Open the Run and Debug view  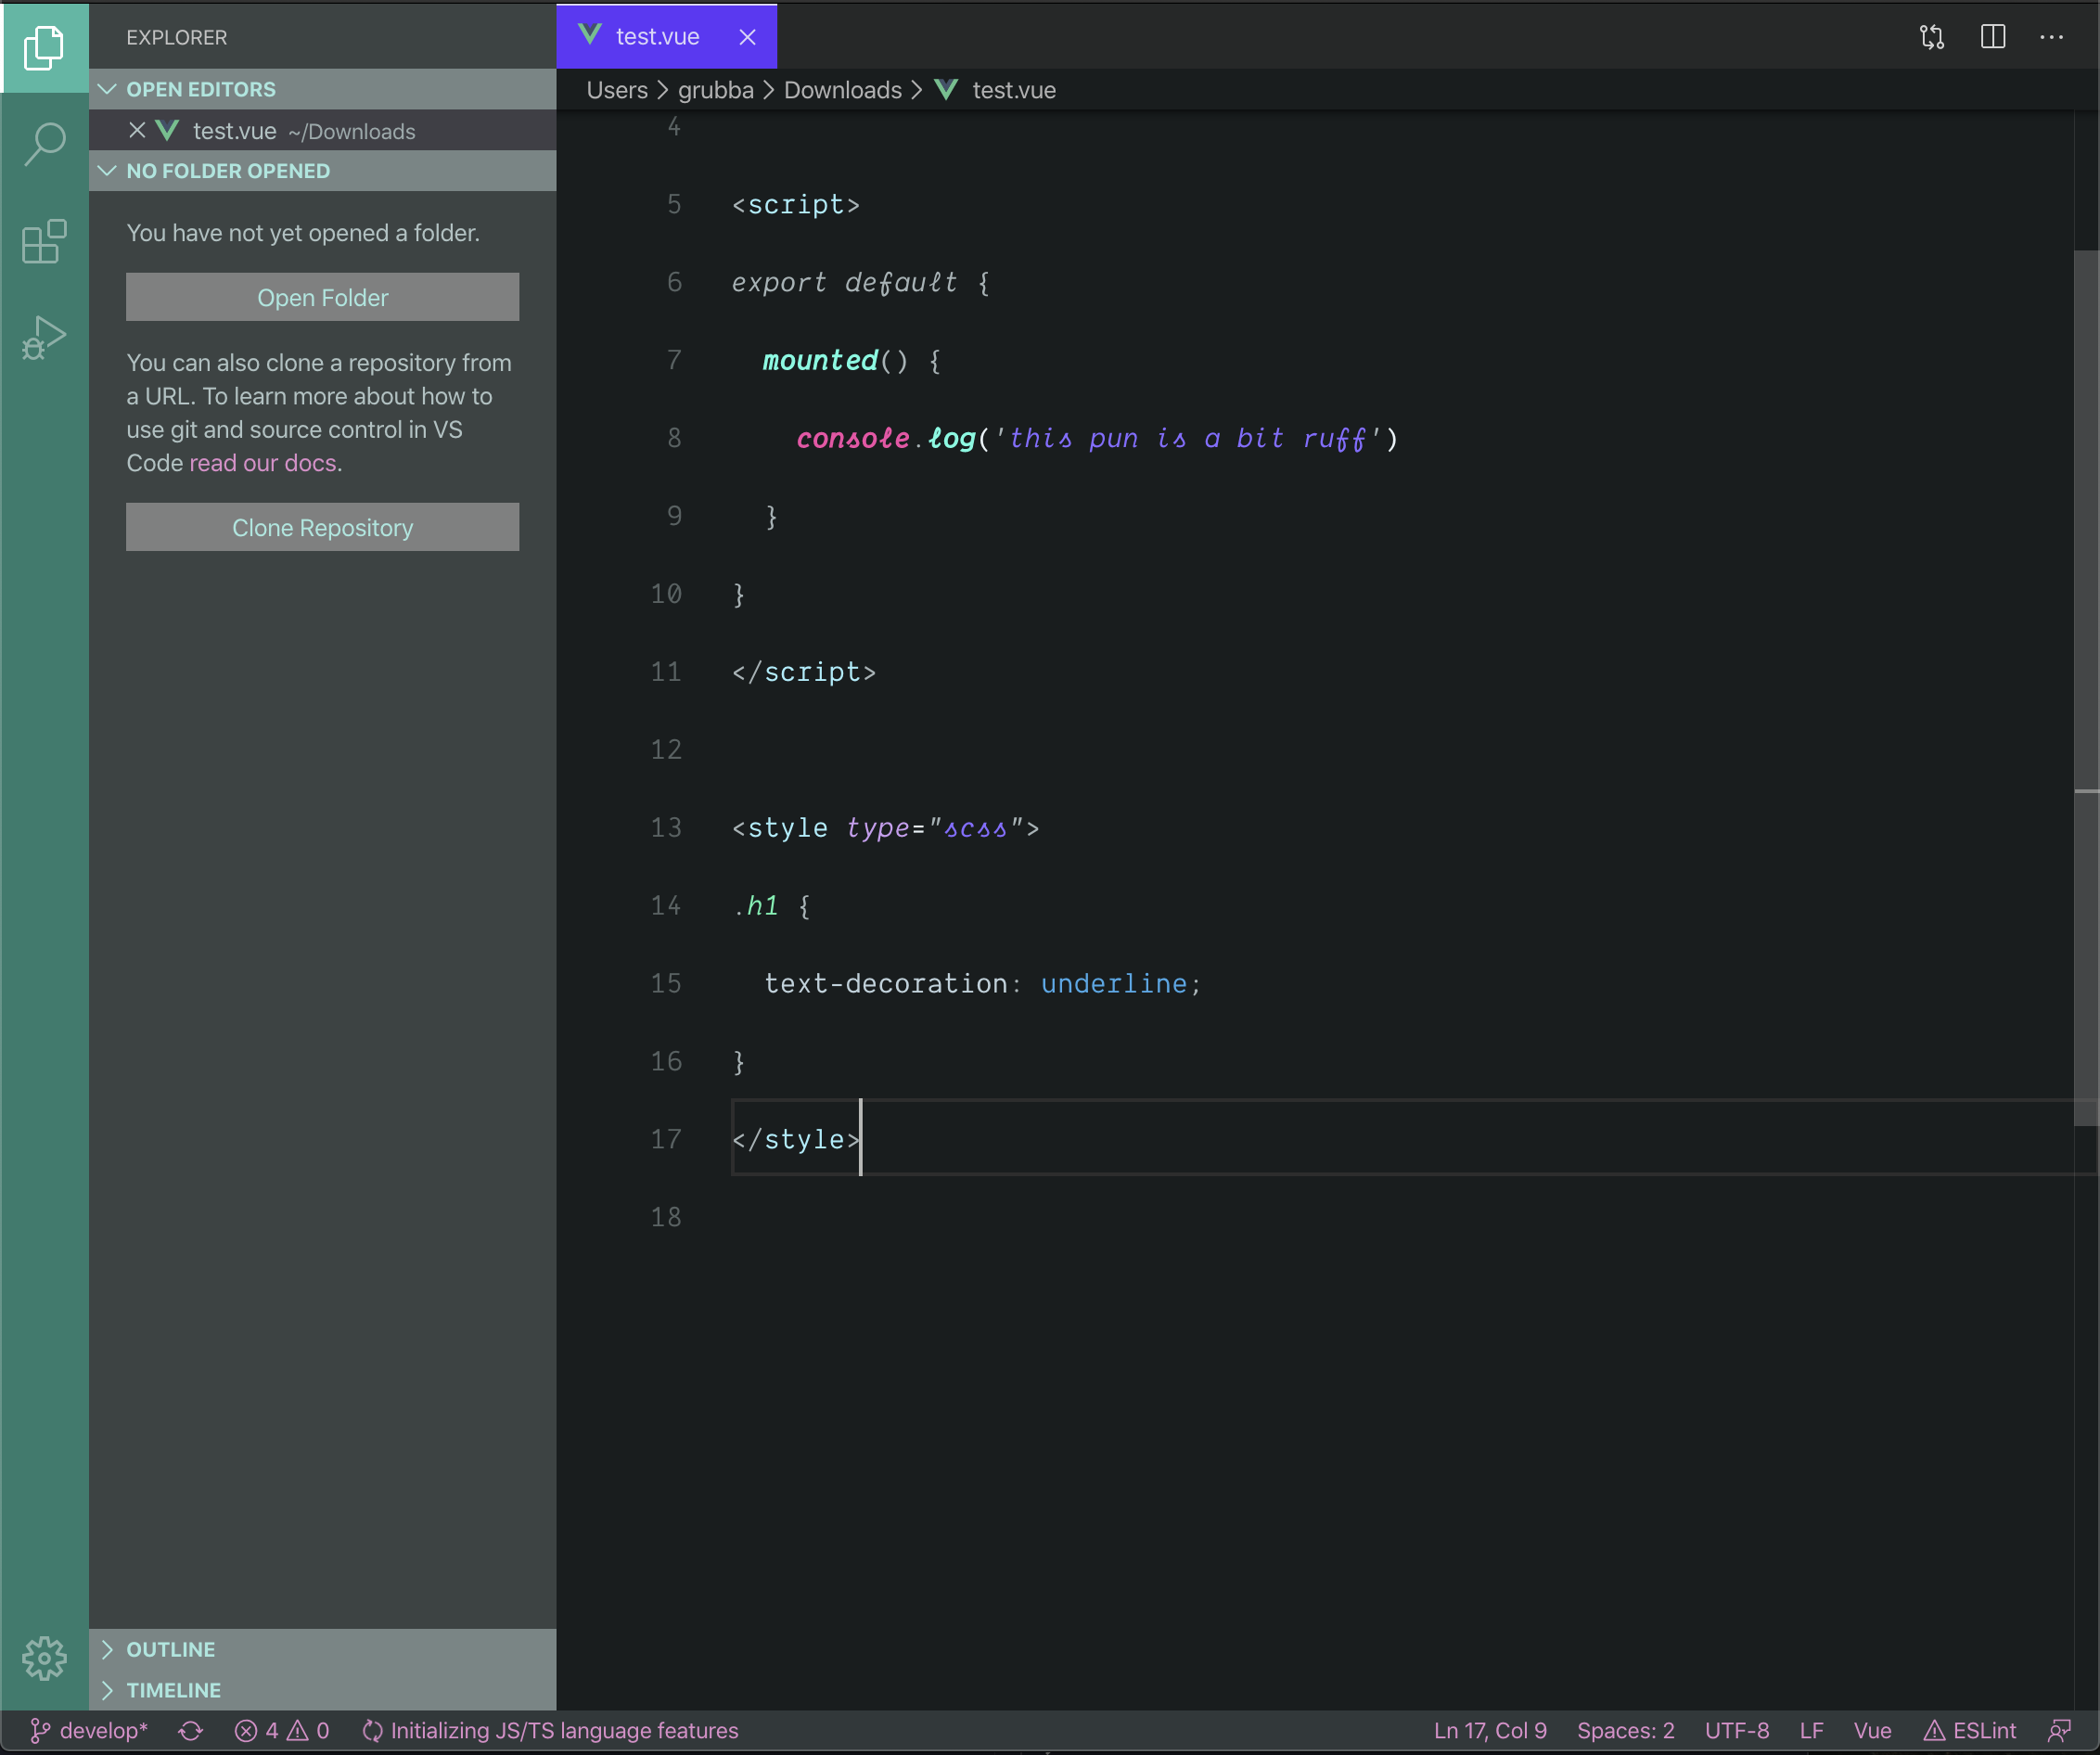coord(44,337)
